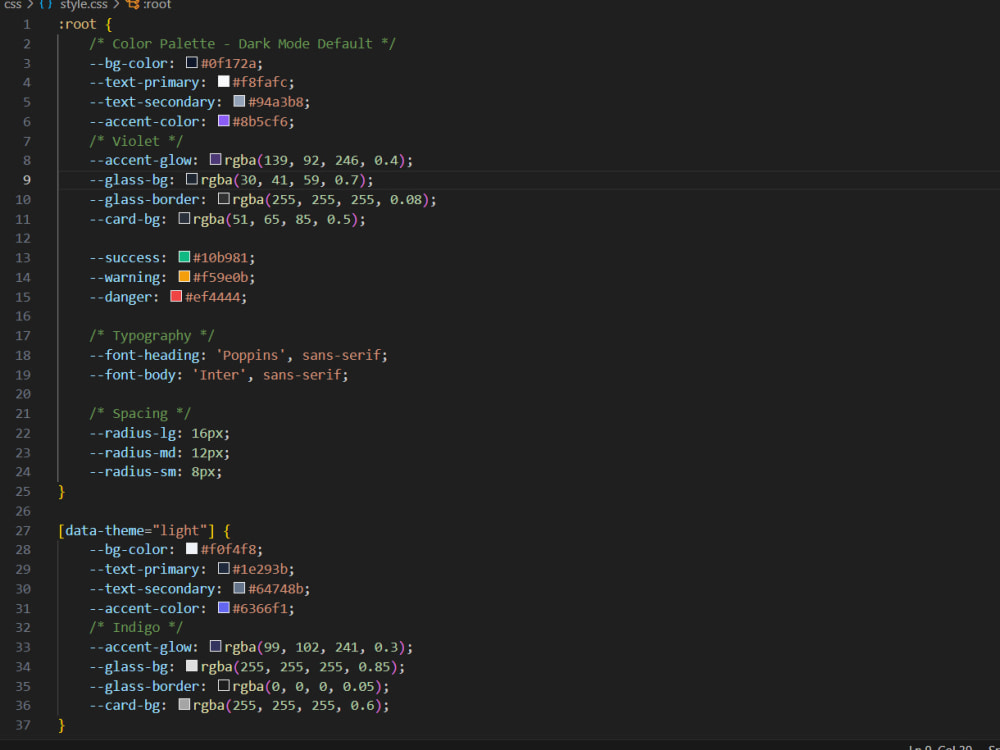Click the #64748b gray swatch
This screenshot has width=1000, height=750.
pyautogui.click(x=239, y=588)
